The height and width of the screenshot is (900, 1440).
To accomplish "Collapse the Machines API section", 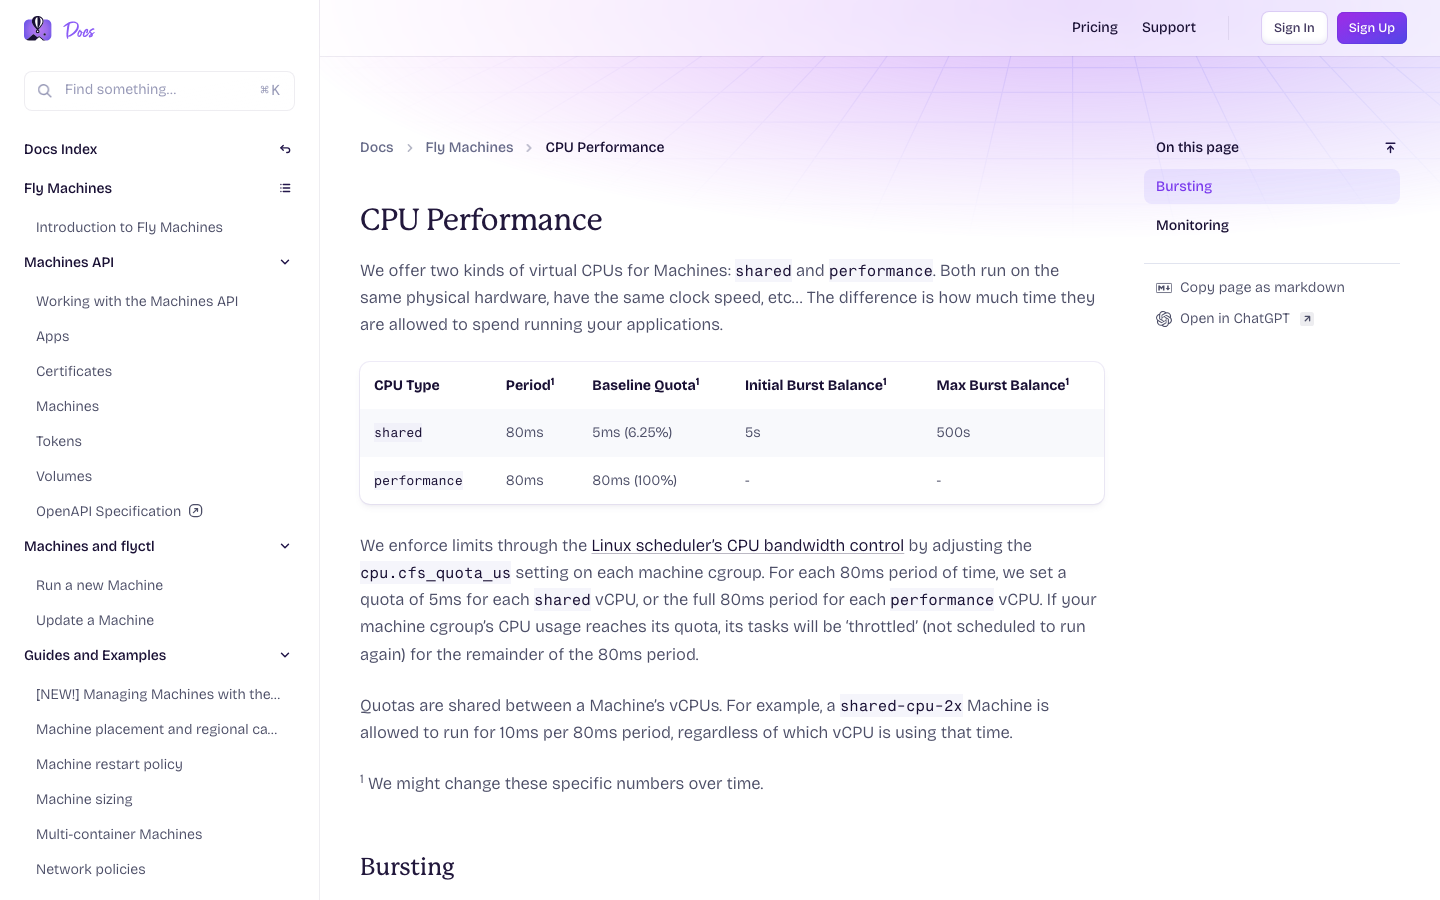I will (285, 262).
